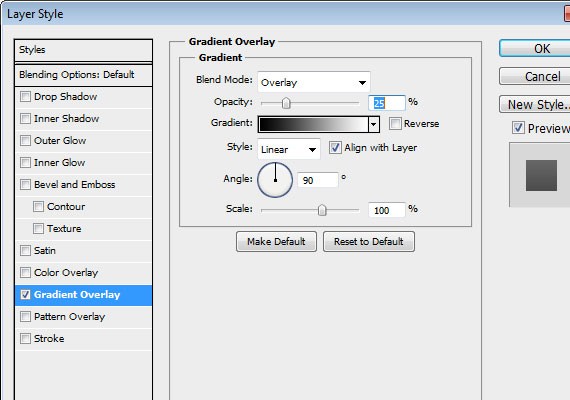
Task: Open the Blend Mode dropdown
Action: click(x=314, y=82)
